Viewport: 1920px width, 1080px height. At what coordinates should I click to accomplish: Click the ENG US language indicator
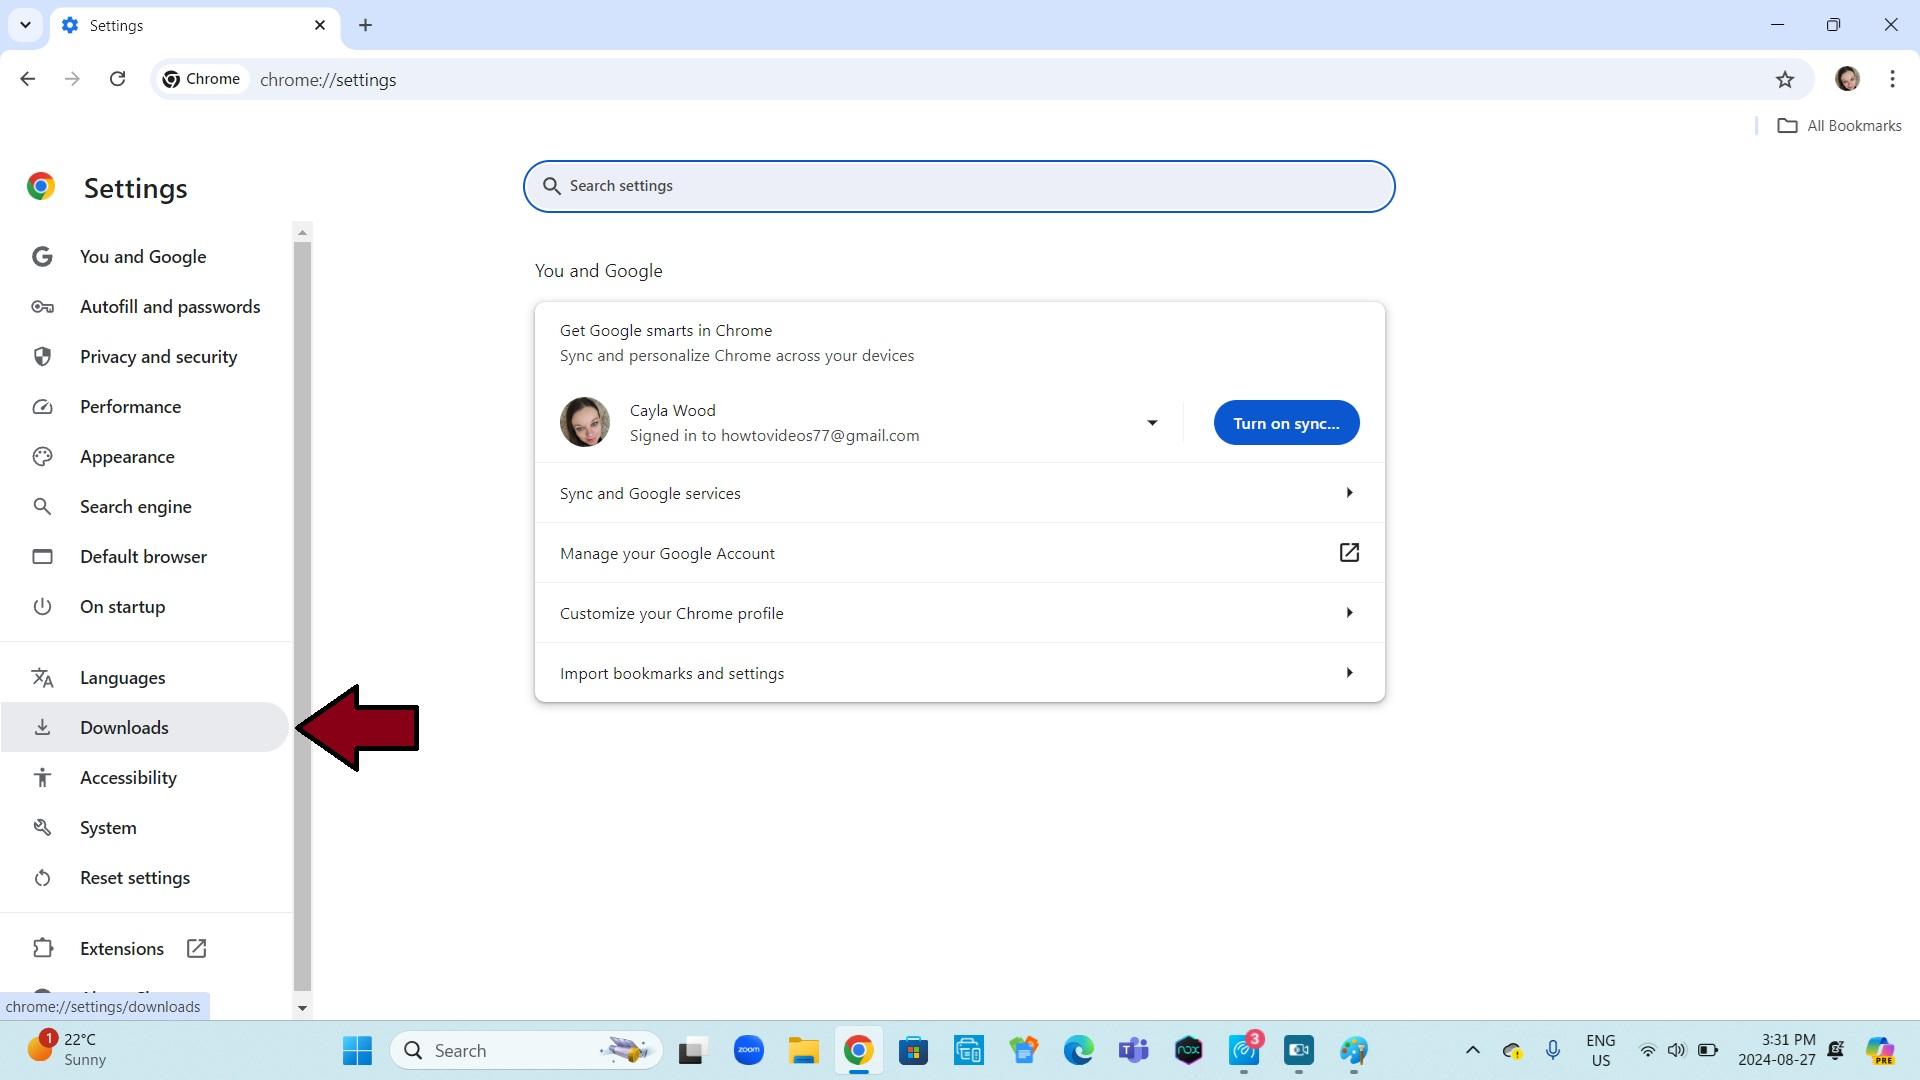point(1600,1050)
